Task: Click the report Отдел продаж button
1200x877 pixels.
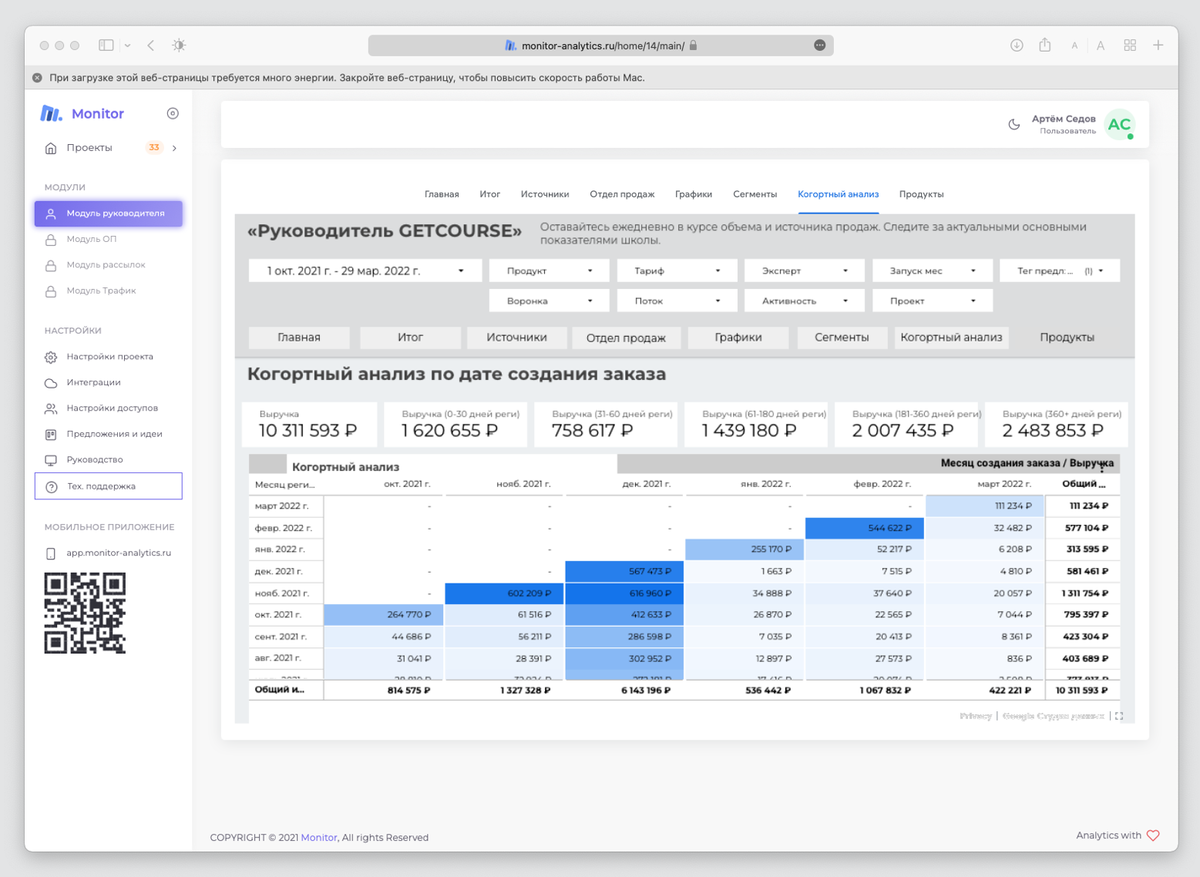Action: [626, 338]
